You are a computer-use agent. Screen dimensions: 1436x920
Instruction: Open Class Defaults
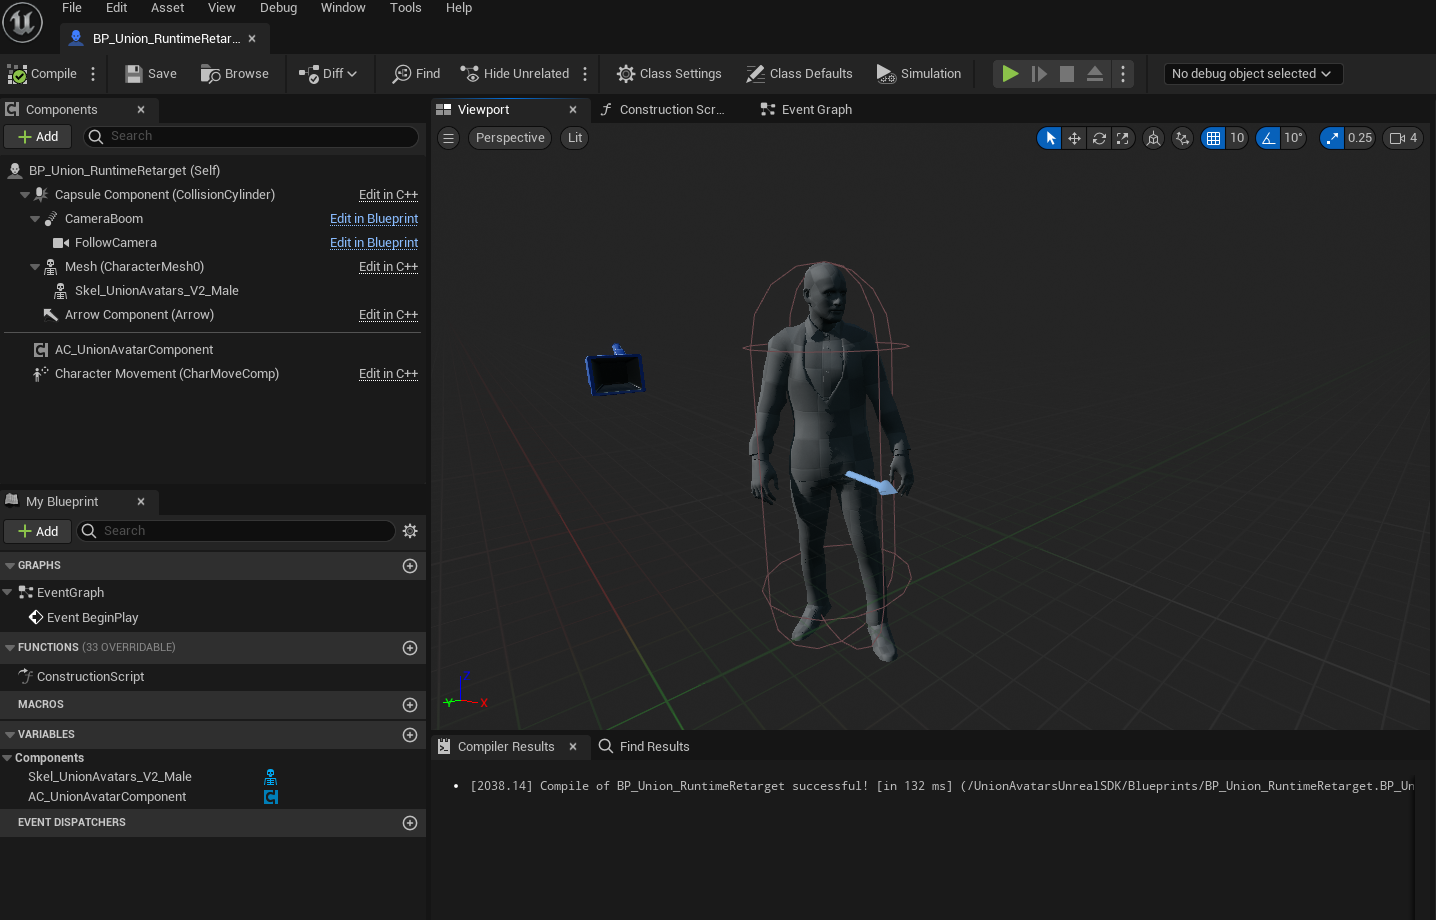click(799, 74)
